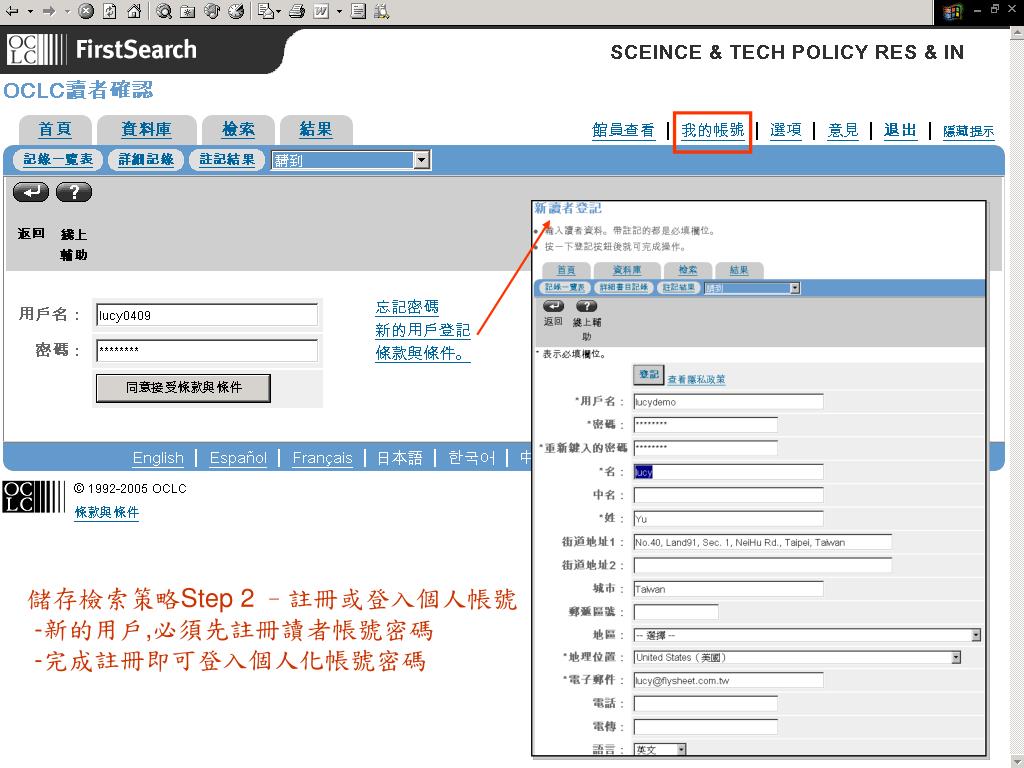Open the 首頁 tab
Image resolution: width=1024 pixels, height=768 pixels.
[x=55, y=129]
